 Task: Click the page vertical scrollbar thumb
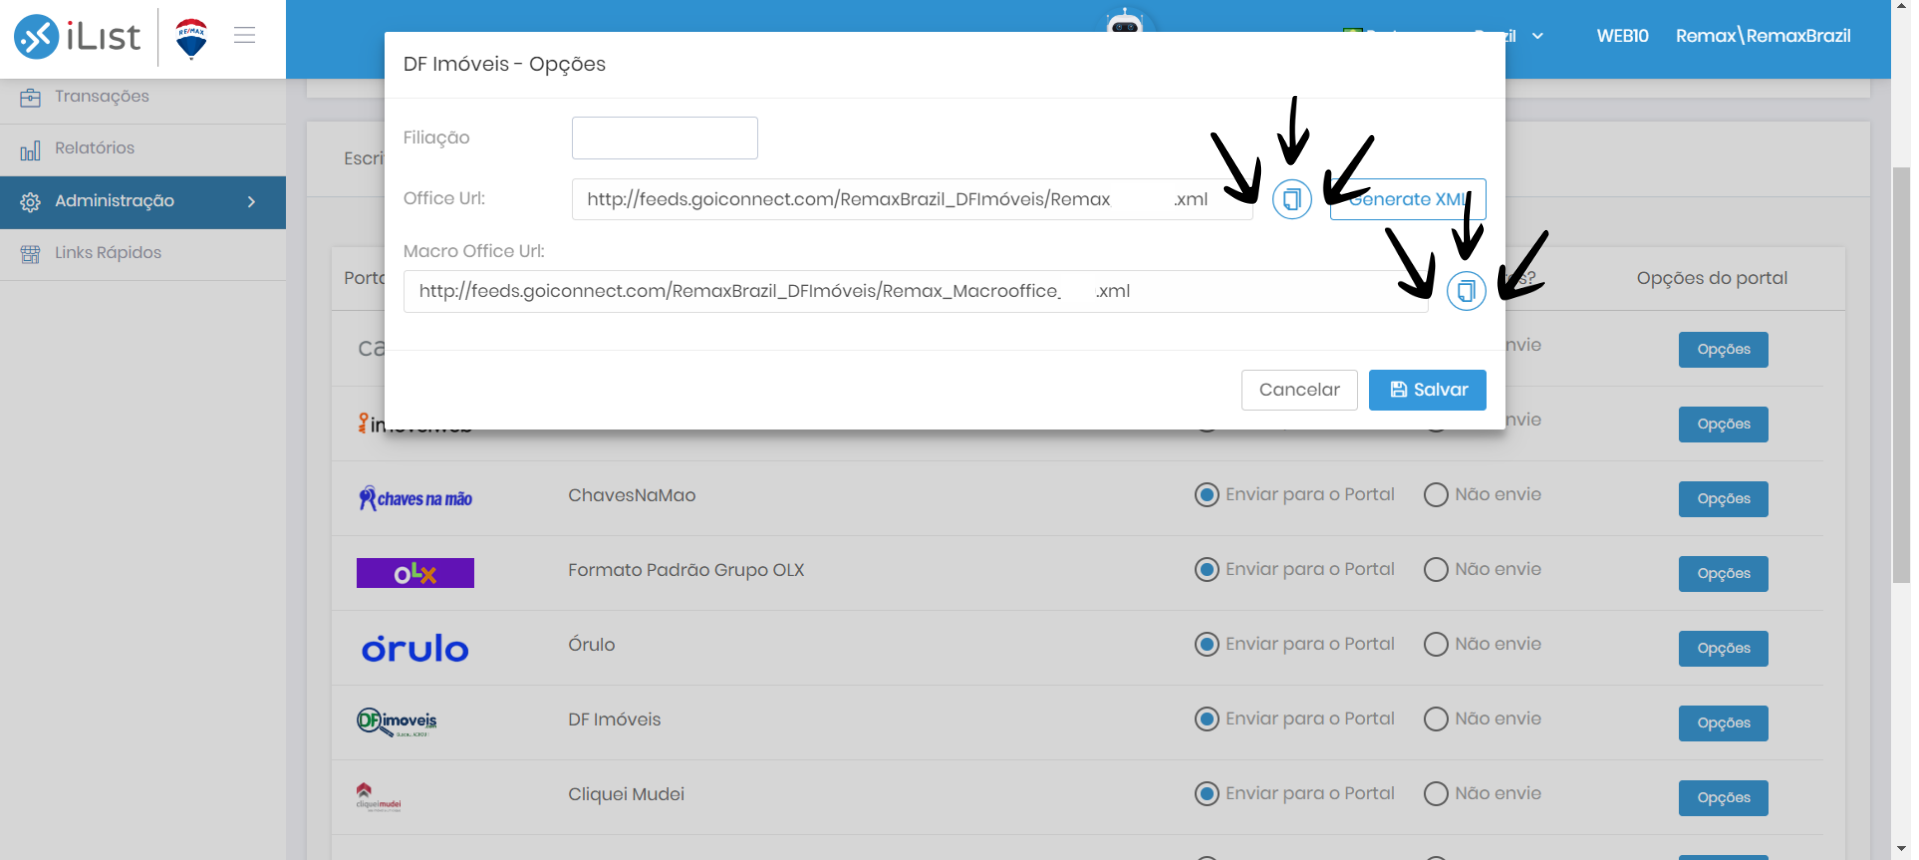[x=1901, y=375]
